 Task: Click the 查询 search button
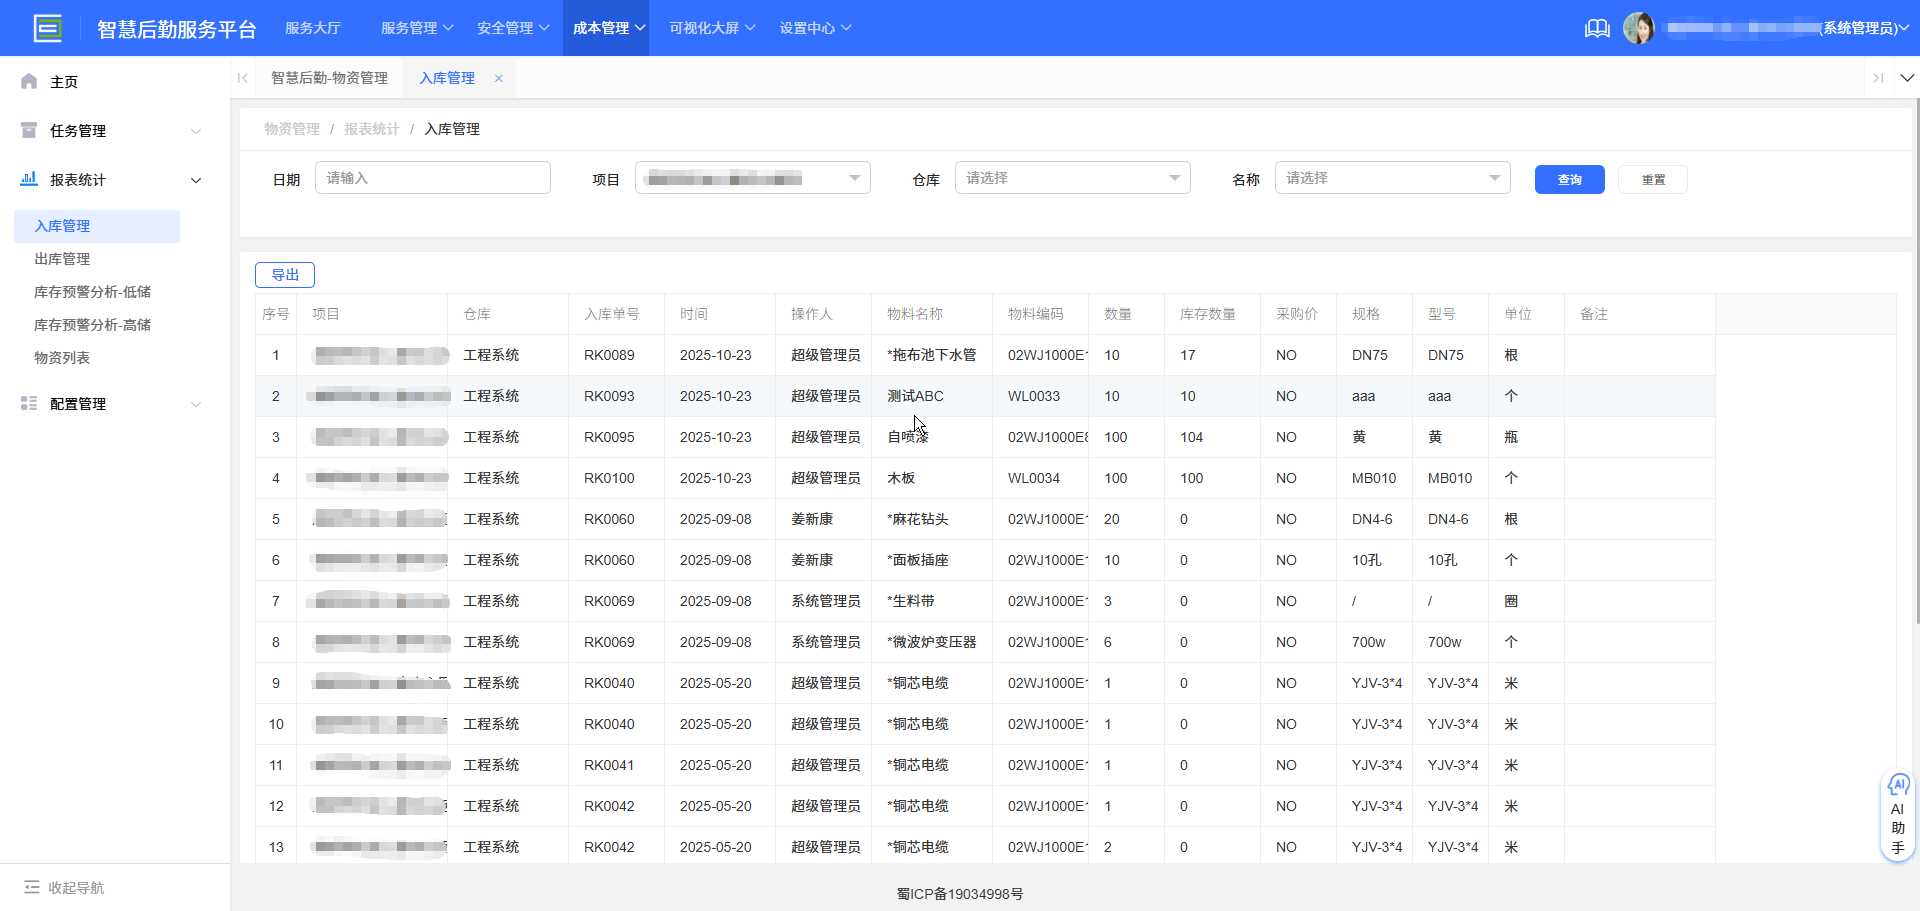click(x=1569, y=179)
